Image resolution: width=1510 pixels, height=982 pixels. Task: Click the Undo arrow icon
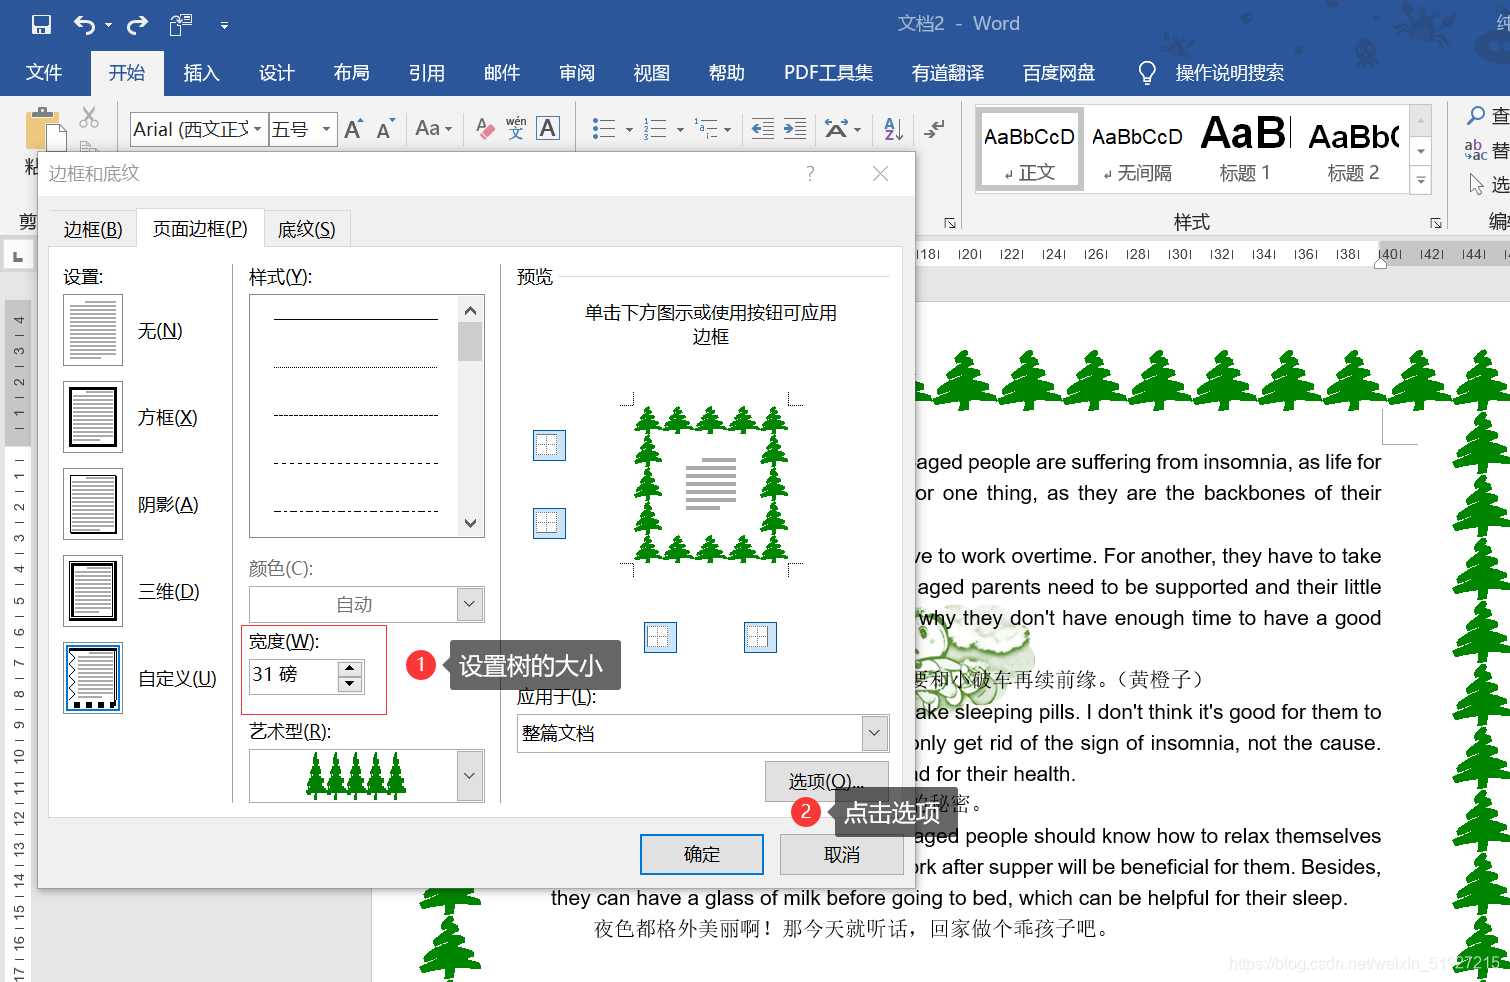tap(86, 25)
